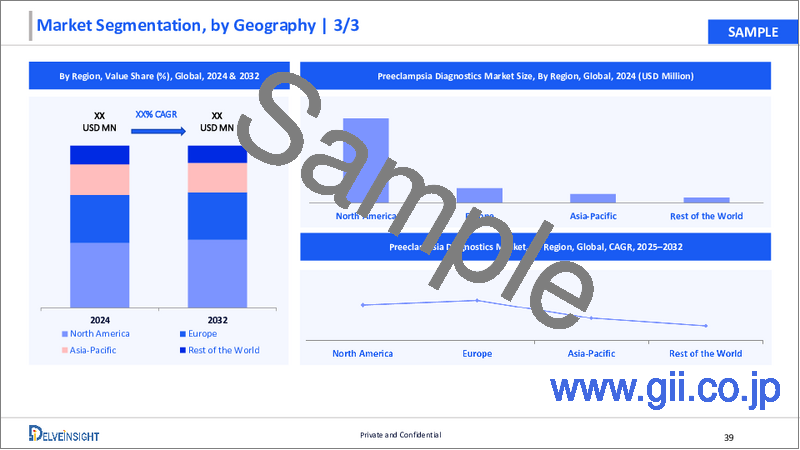
Task: Click the North America legend color square
Action: [x=66, y=334]
